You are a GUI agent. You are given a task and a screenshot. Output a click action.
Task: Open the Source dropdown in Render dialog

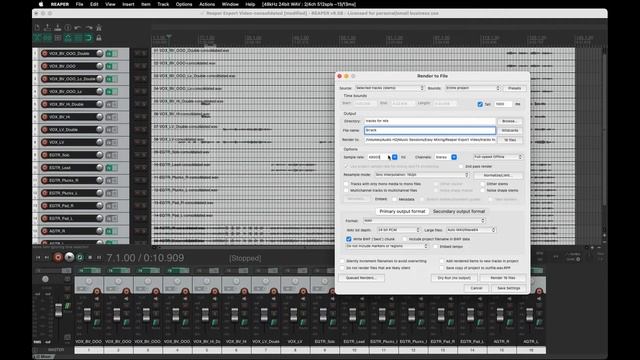[x=389, y=88]
